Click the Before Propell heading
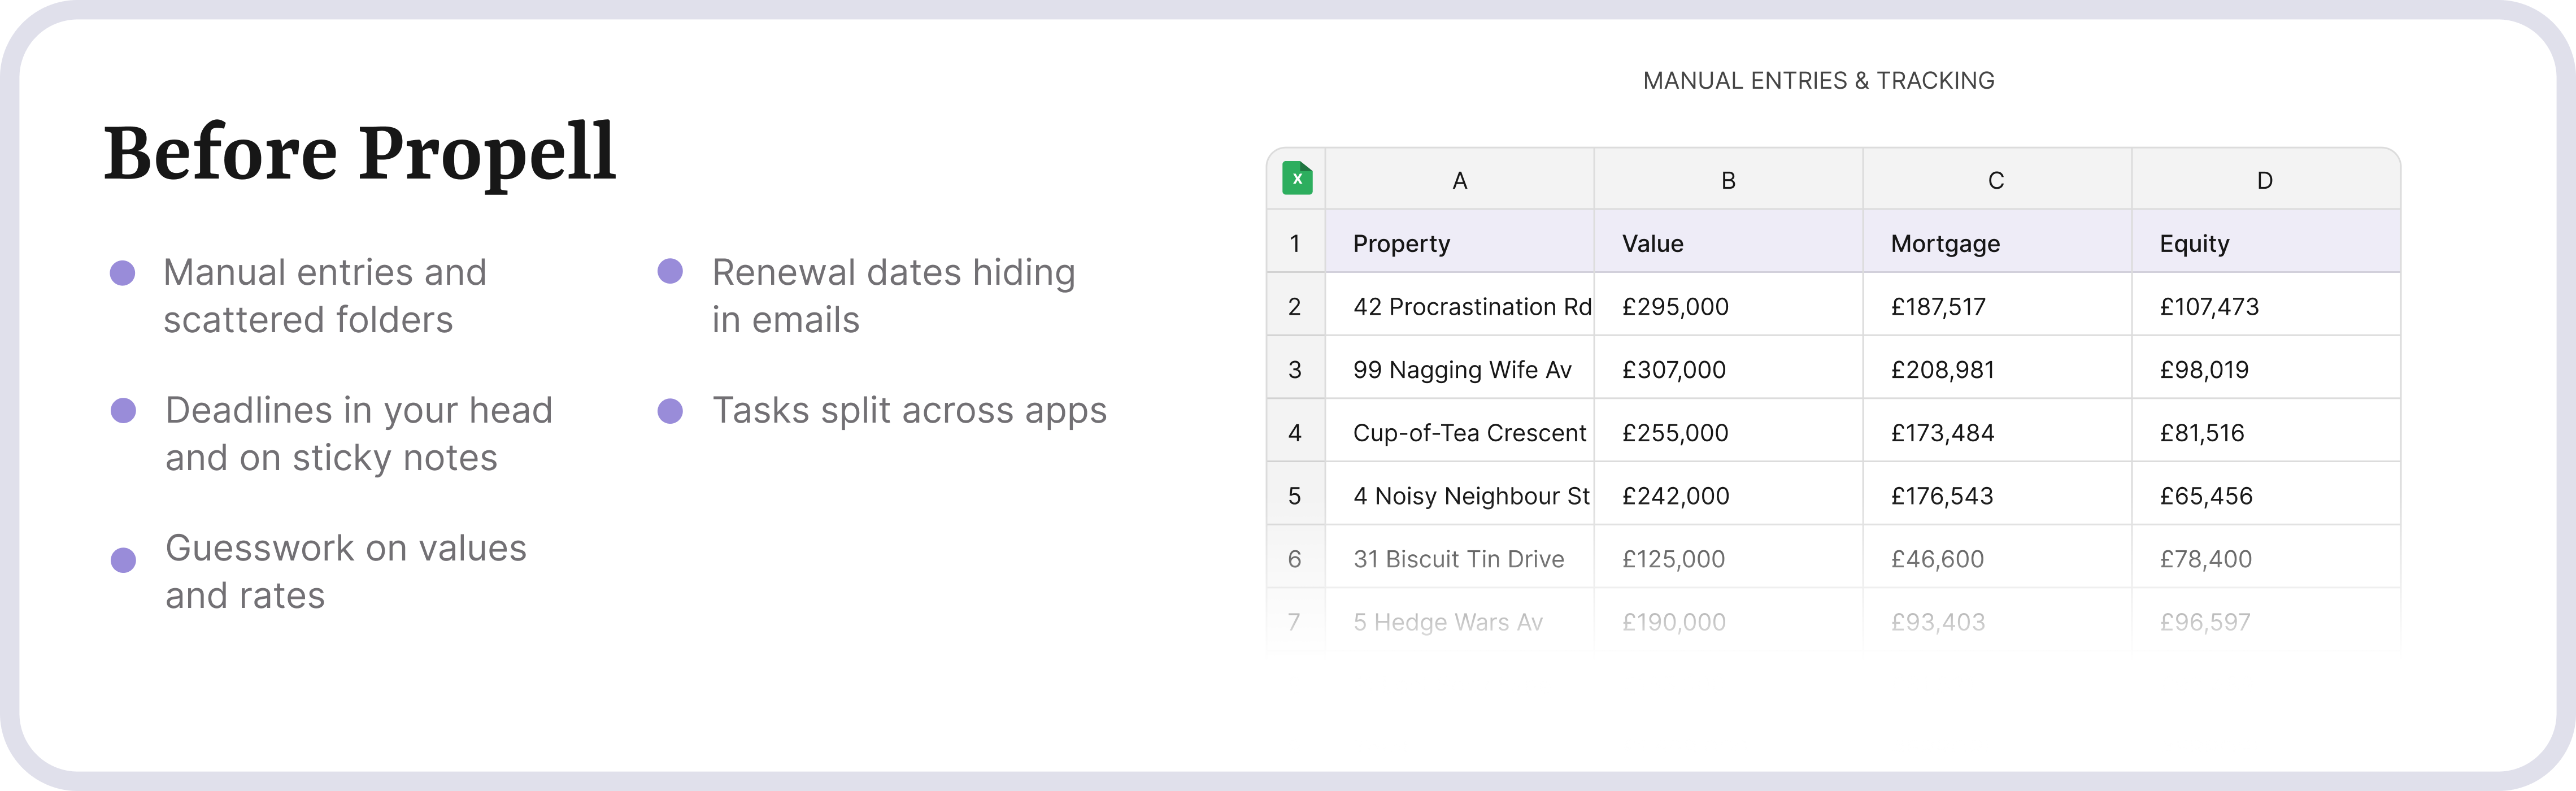 [359, 153]
